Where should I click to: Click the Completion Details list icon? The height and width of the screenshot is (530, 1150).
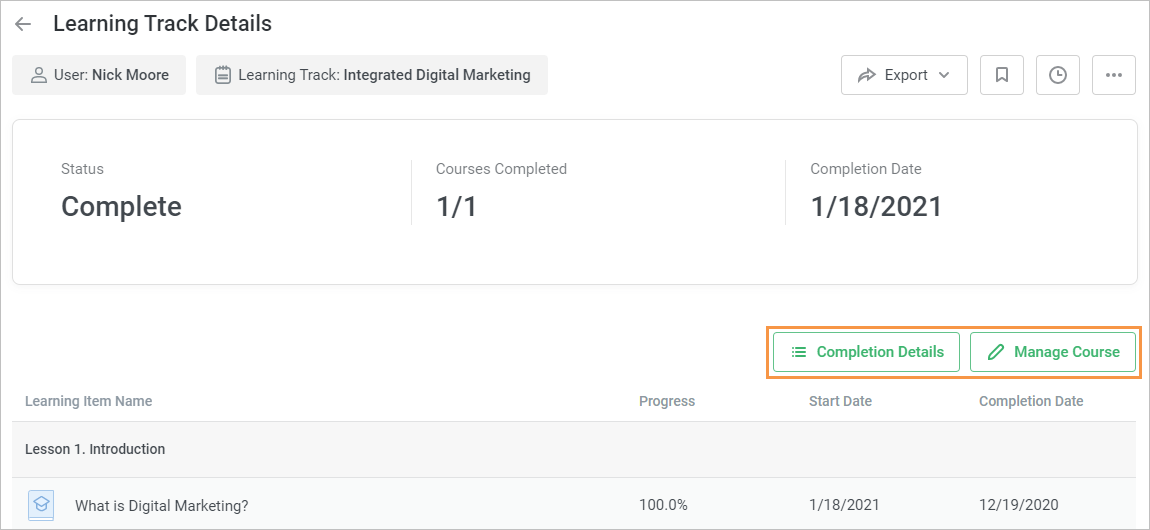click(x=799, y=352)
